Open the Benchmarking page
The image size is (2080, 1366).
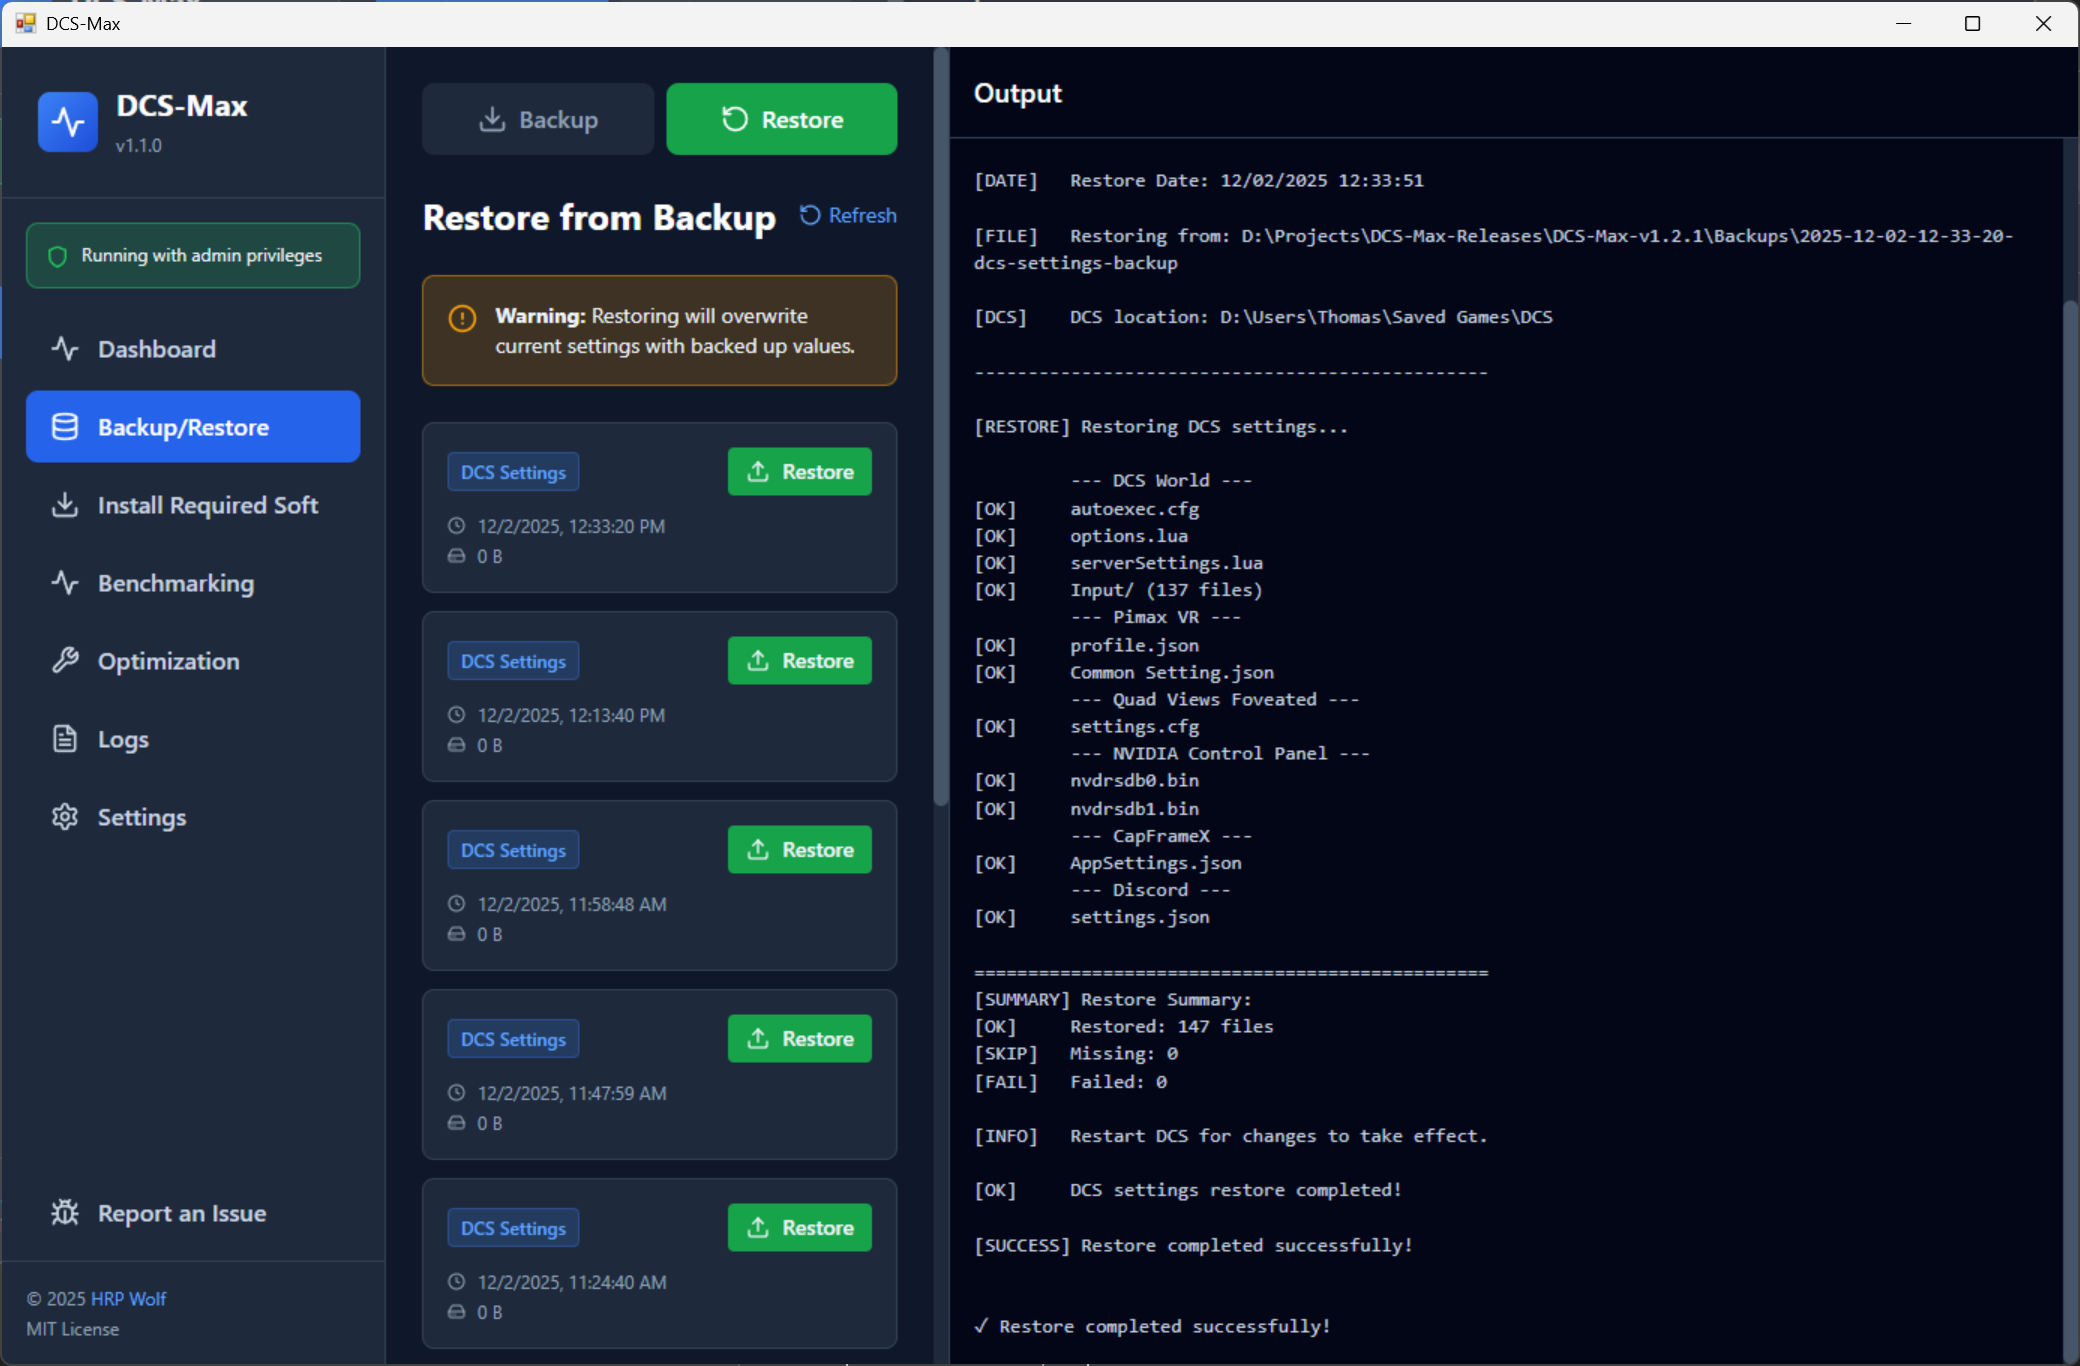point(175,583)
